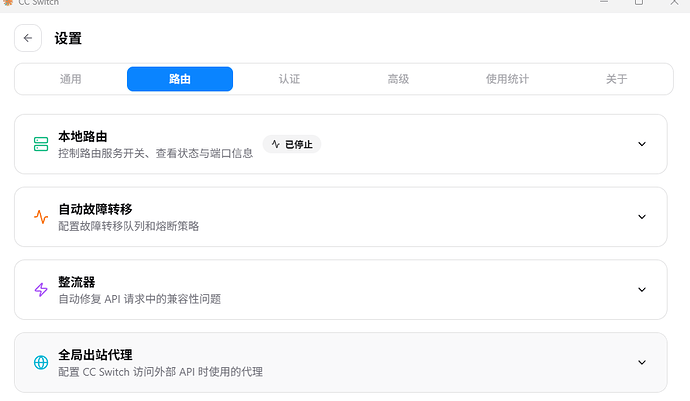The width and height of the screenshot is (690, 401).
Task: Click description 控制路由服务开关、查看状态与端口信息
Action: click(156, 153)
